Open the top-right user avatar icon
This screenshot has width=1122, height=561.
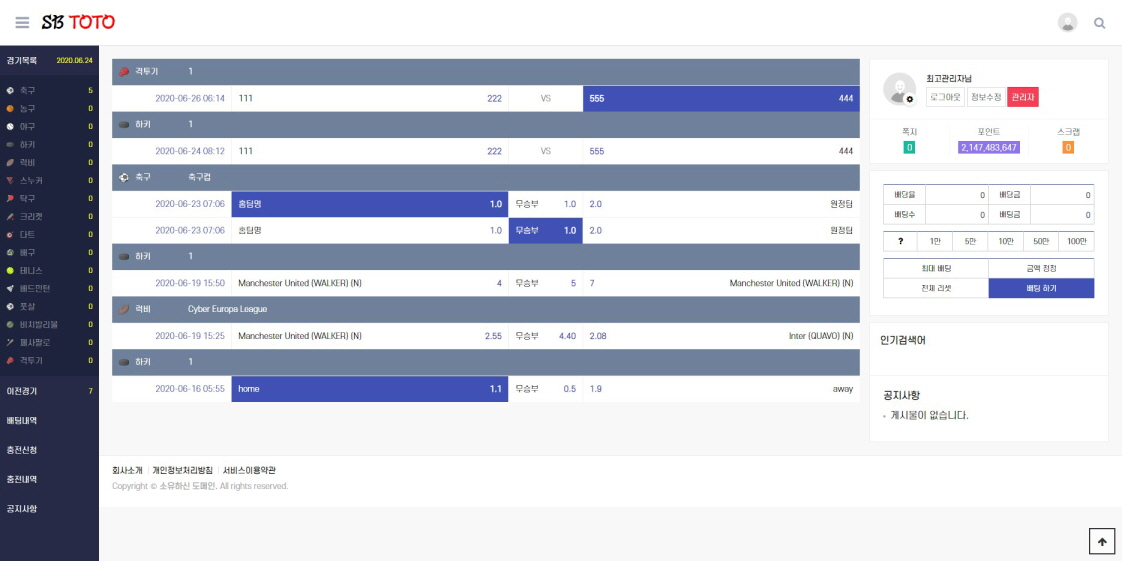(x=1068, y=22)
